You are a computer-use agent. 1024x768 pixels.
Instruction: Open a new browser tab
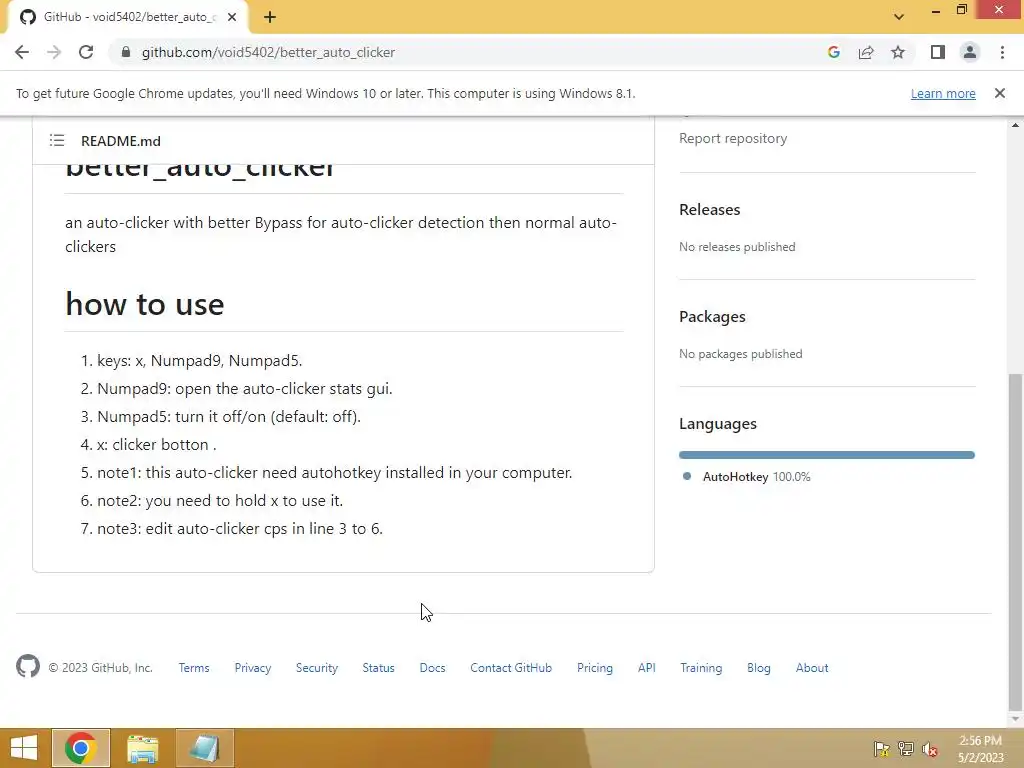(270, 17)
